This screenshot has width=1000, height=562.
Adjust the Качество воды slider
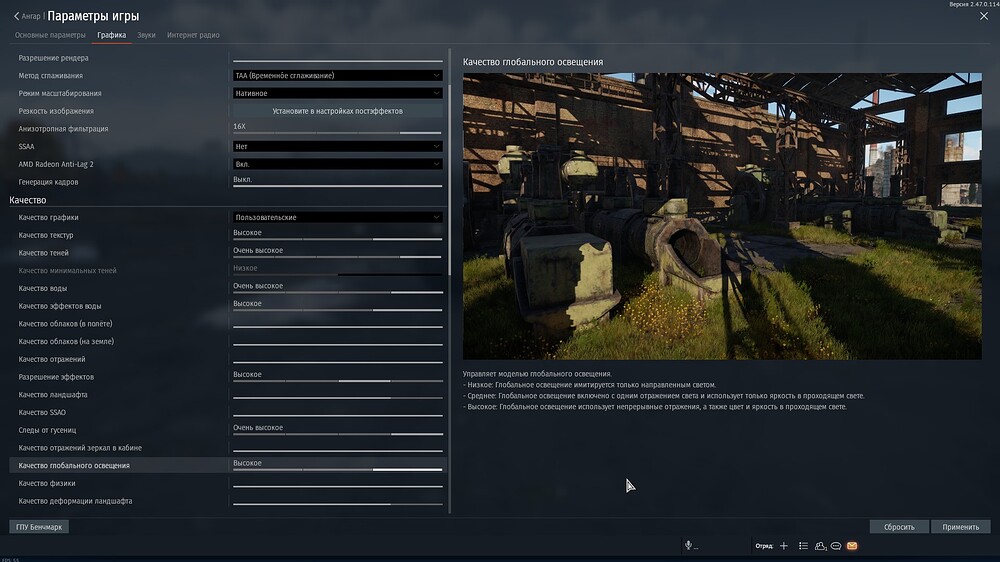click(x=337, y=292)
